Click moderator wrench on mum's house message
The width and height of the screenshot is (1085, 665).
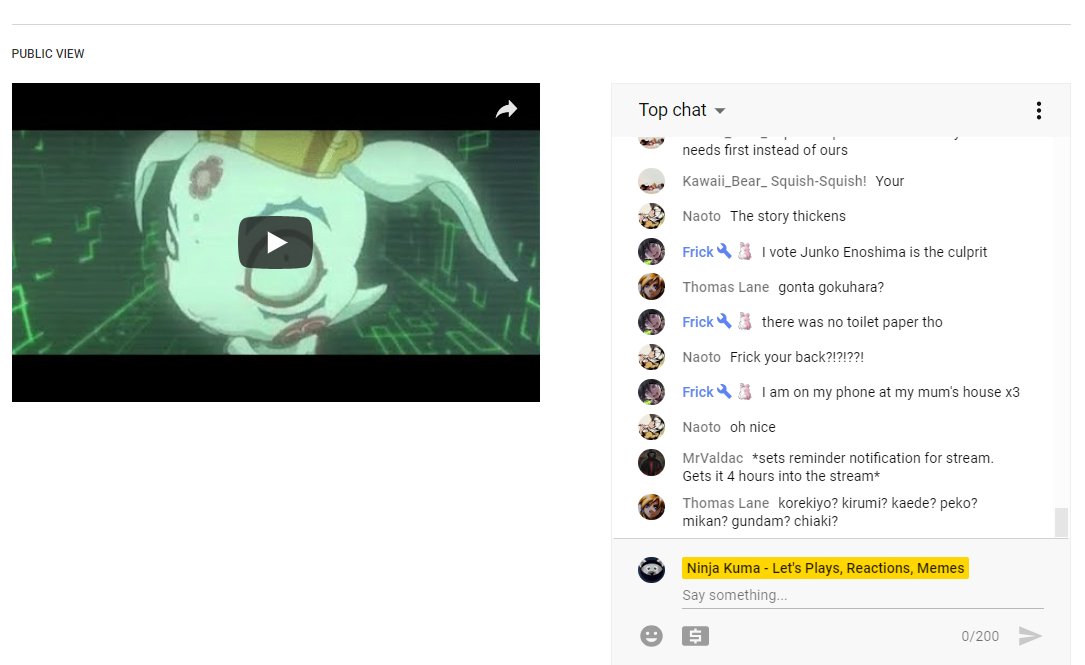point(724,391)
